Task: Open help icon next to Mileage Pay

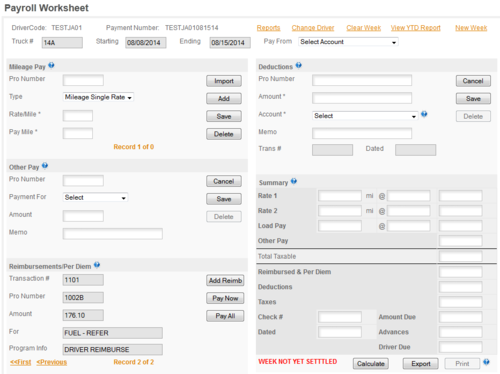Action: coord(51,65)
